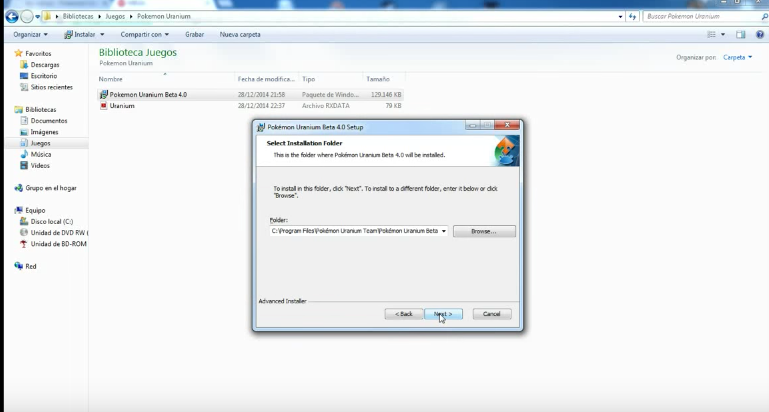Change the view mode icon
Viewport: 769px width, 412px height.
tap(711, 34)
